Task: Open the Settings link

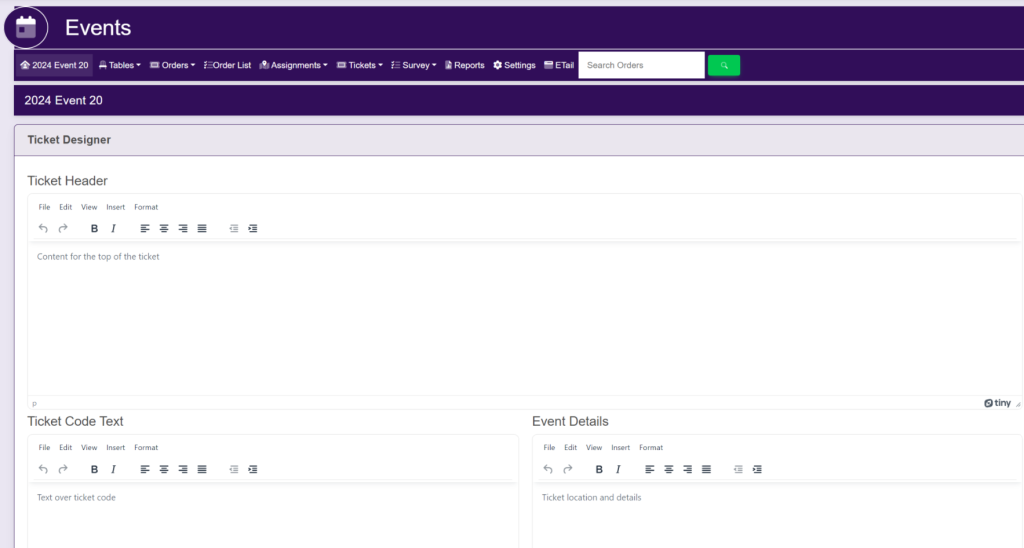Action: point(514,65)
